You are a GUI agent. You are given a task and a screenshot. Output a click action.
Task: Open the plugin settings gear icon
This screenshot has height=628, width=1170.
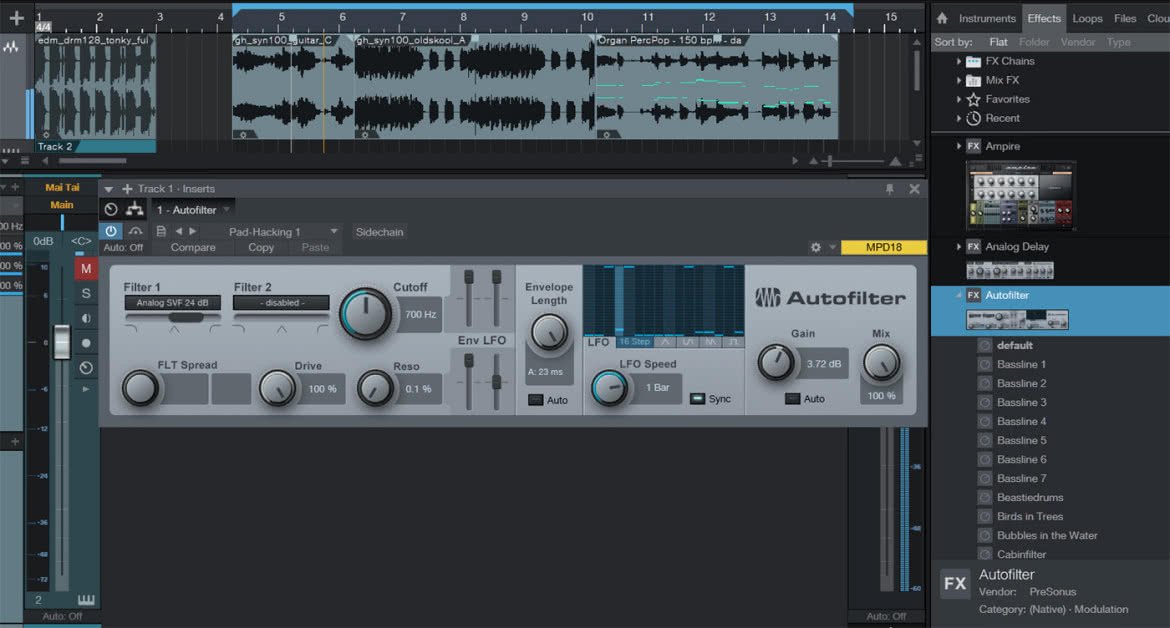point(816,248)
